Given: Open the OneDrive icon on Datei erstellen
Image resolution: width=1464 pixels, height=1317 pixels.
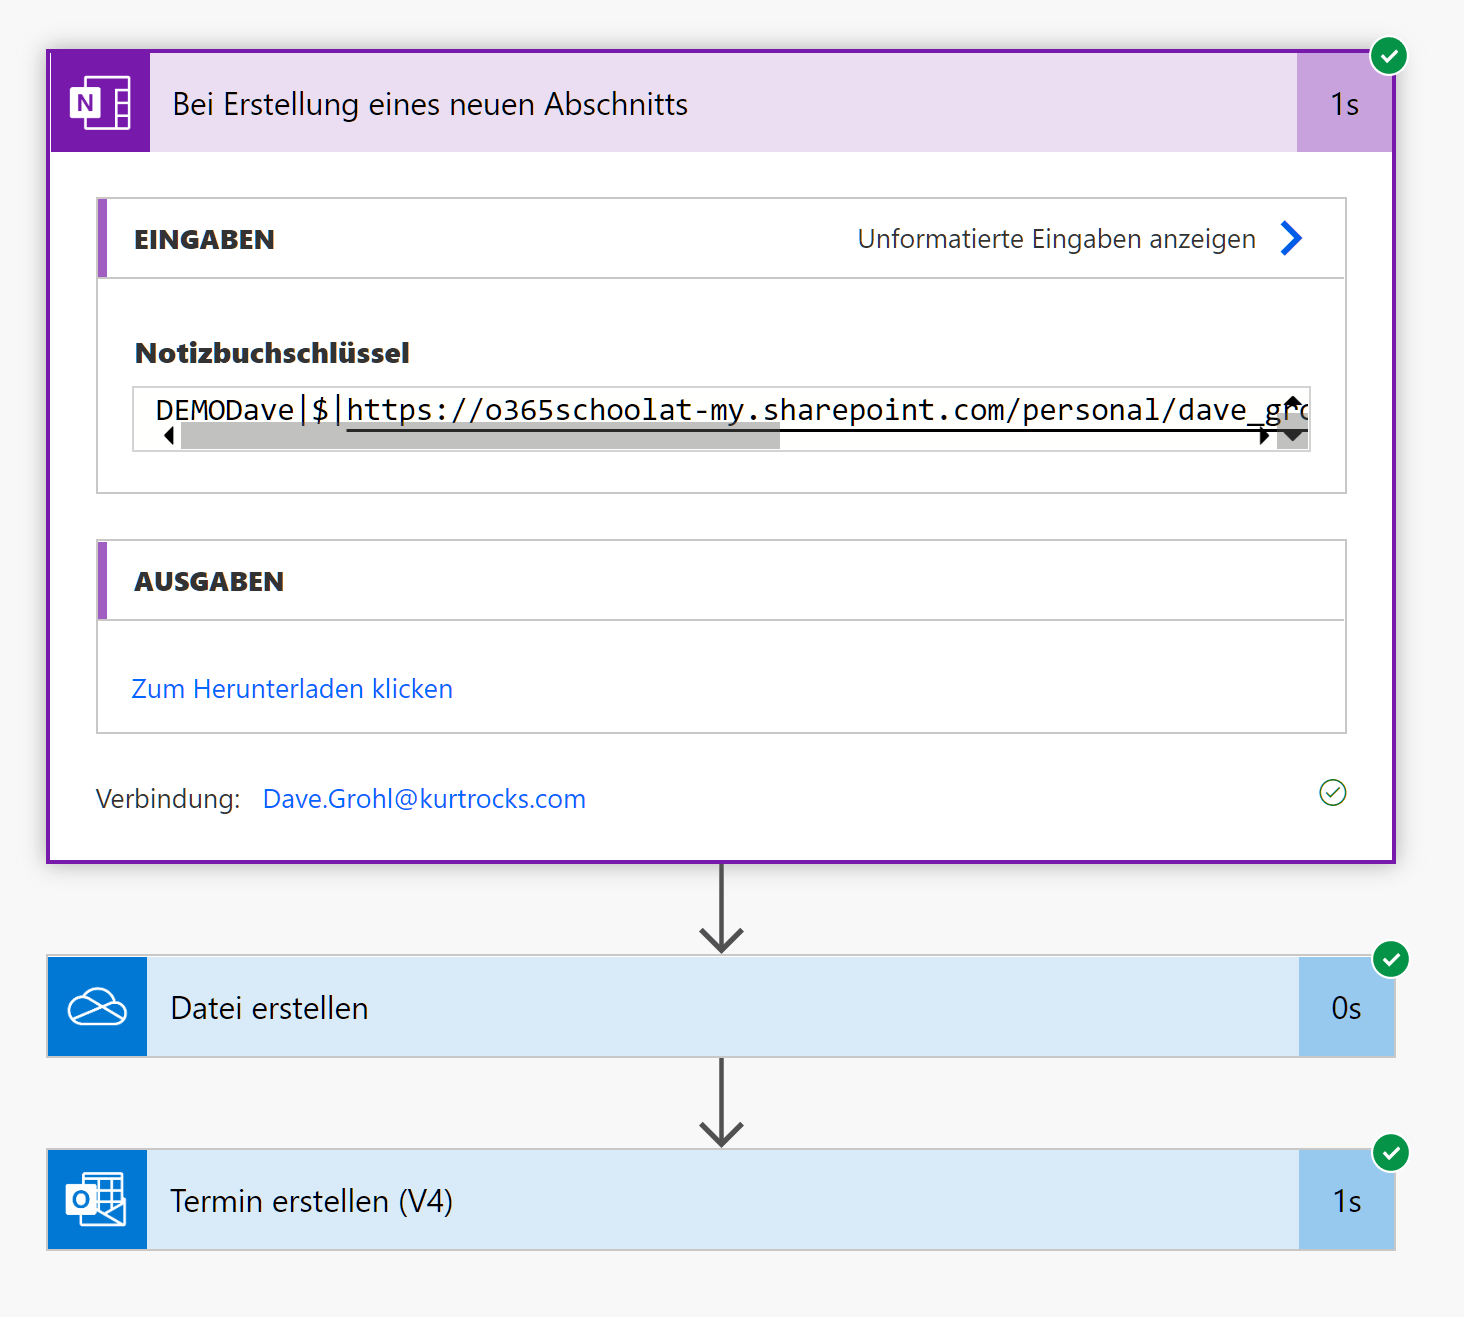Looking at the screenshot, I should [x=97, y=1007].
